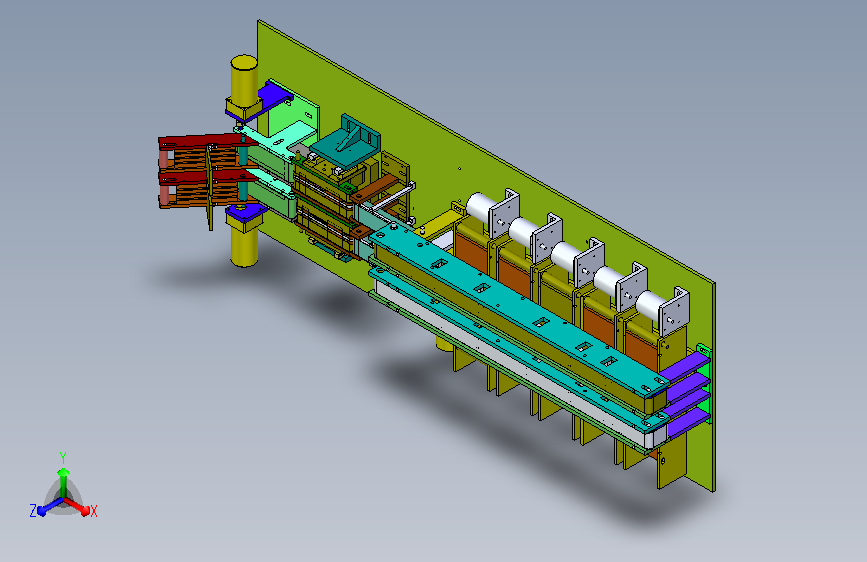The height and width of the screenshot is (562, 867).
Task: Select the top dark red plate on the left
Action: (x=206, y=142)
